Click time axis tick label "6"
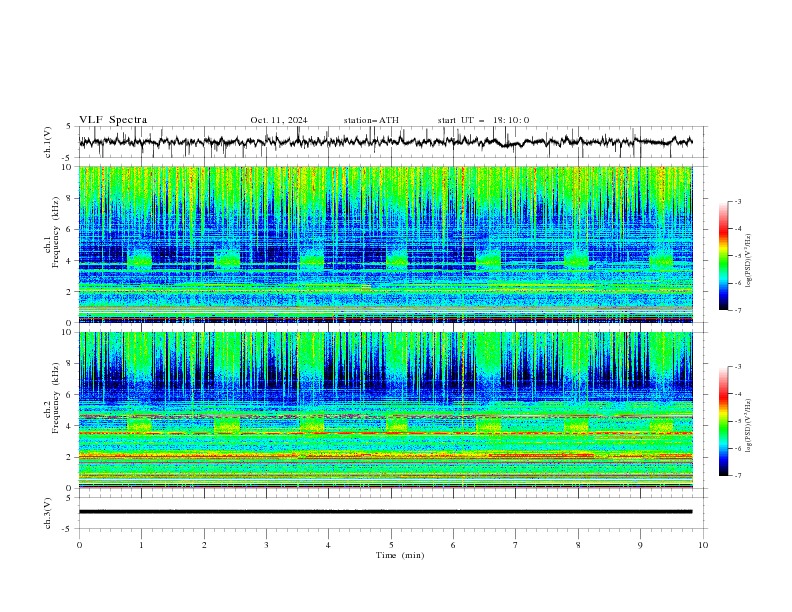This screenshot has height=612, width=792. coord(453,545)
